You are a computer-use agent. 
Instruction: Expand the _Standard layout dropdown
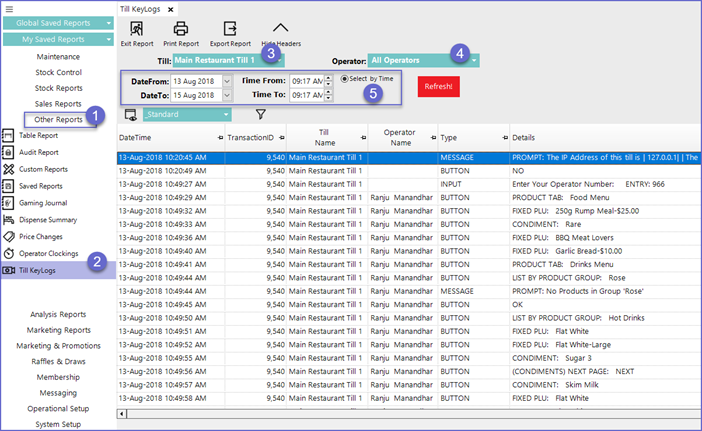[x=227, y=114]
